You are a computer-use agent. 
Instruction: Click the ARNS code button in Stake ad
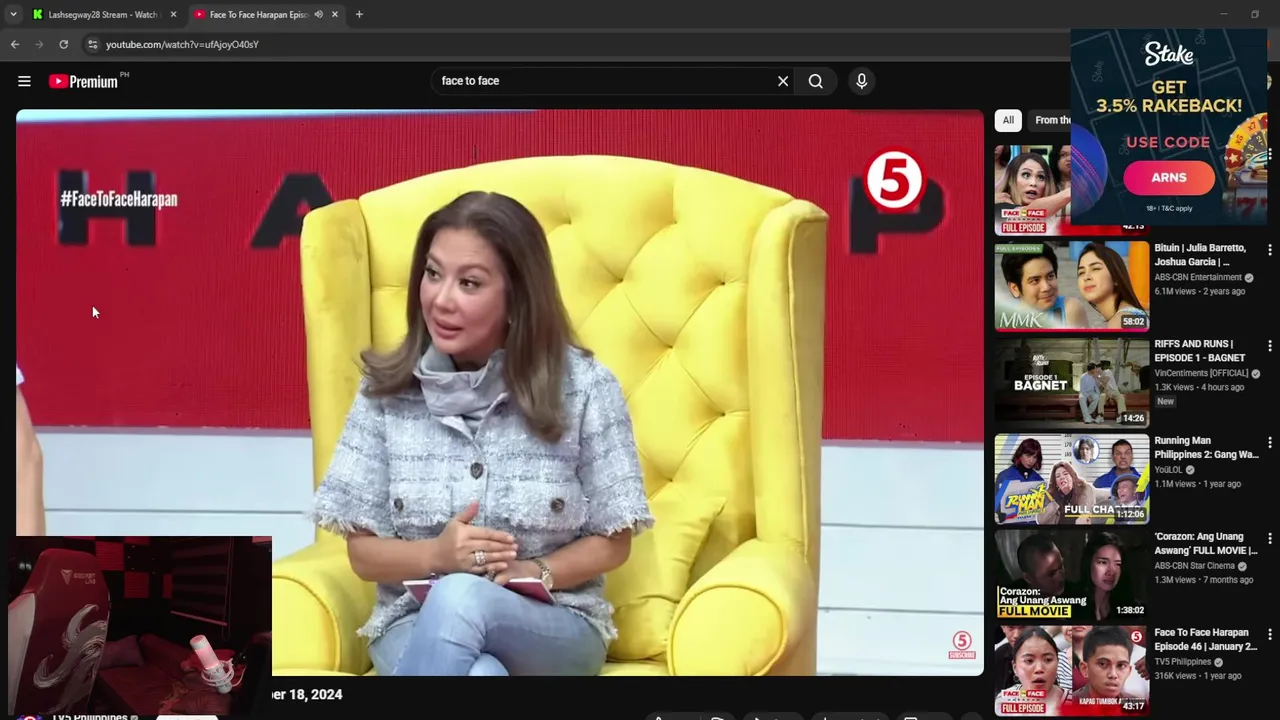click(x=1169, y=178)
